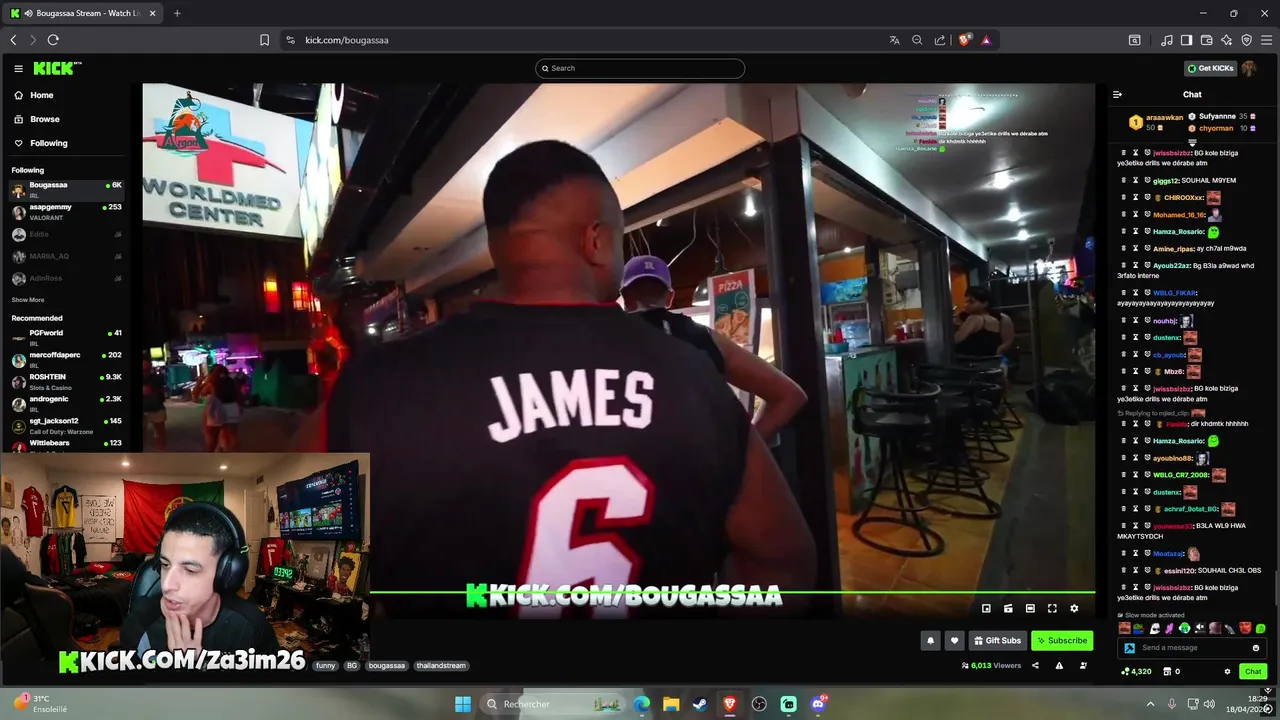
Task: Open mercoffdaperc recommended channel
Action: click(66, 359)
